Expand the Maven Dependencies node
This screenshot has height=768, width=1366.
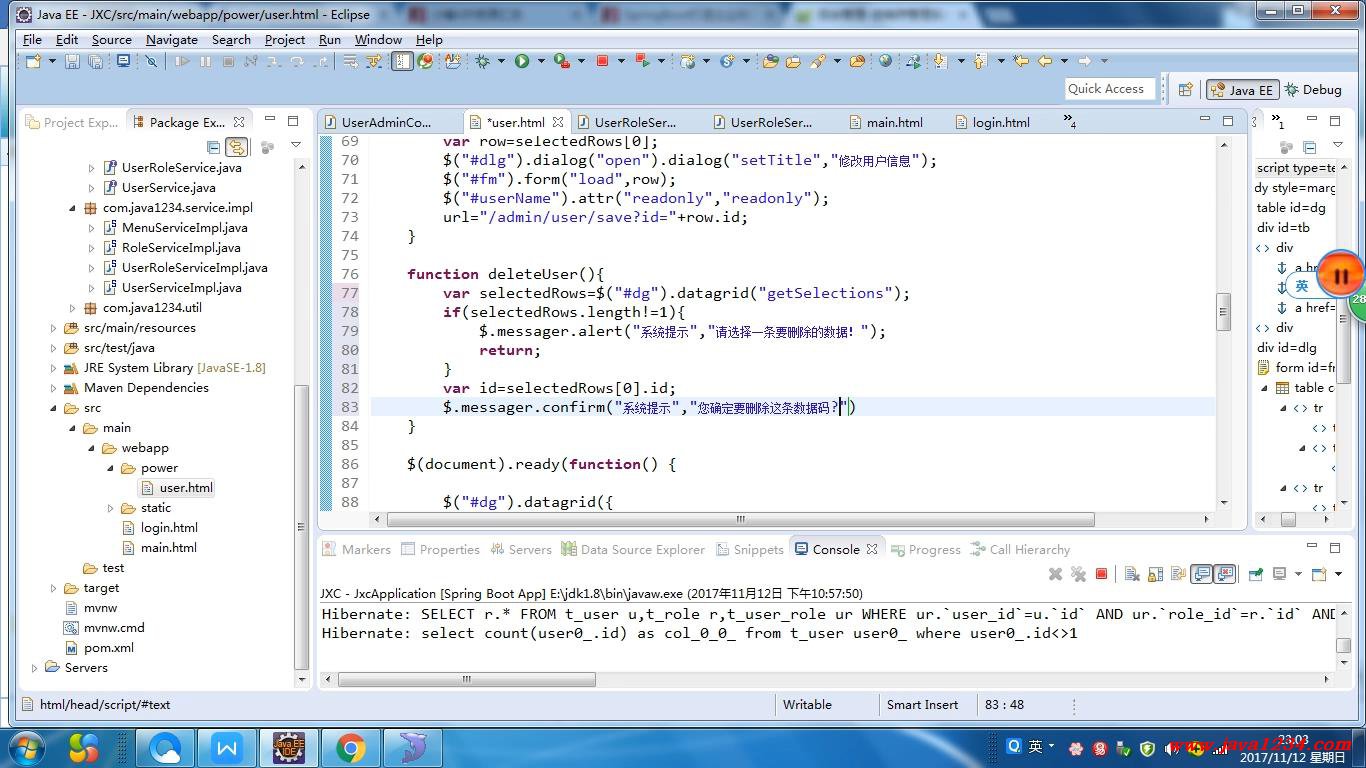coord(54,388)
